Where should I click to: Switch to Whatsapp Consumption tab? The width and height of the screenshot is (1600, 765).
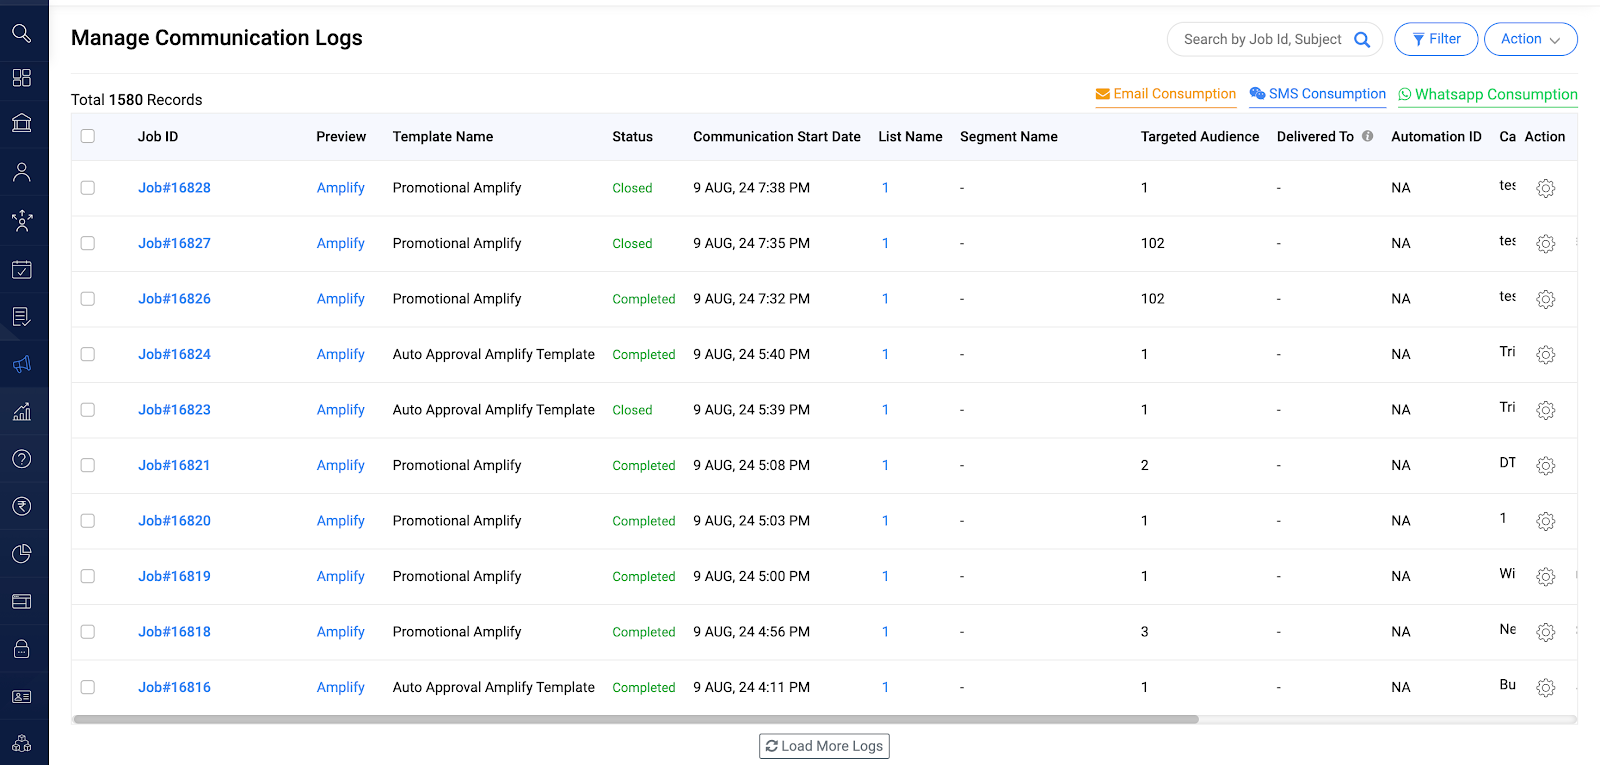1487,94
